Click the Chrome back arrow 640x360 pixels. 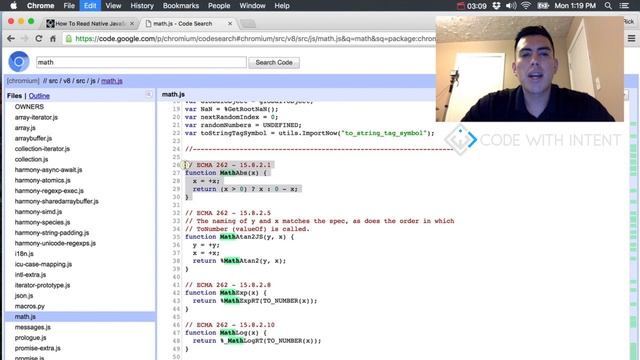pos(11,38)
